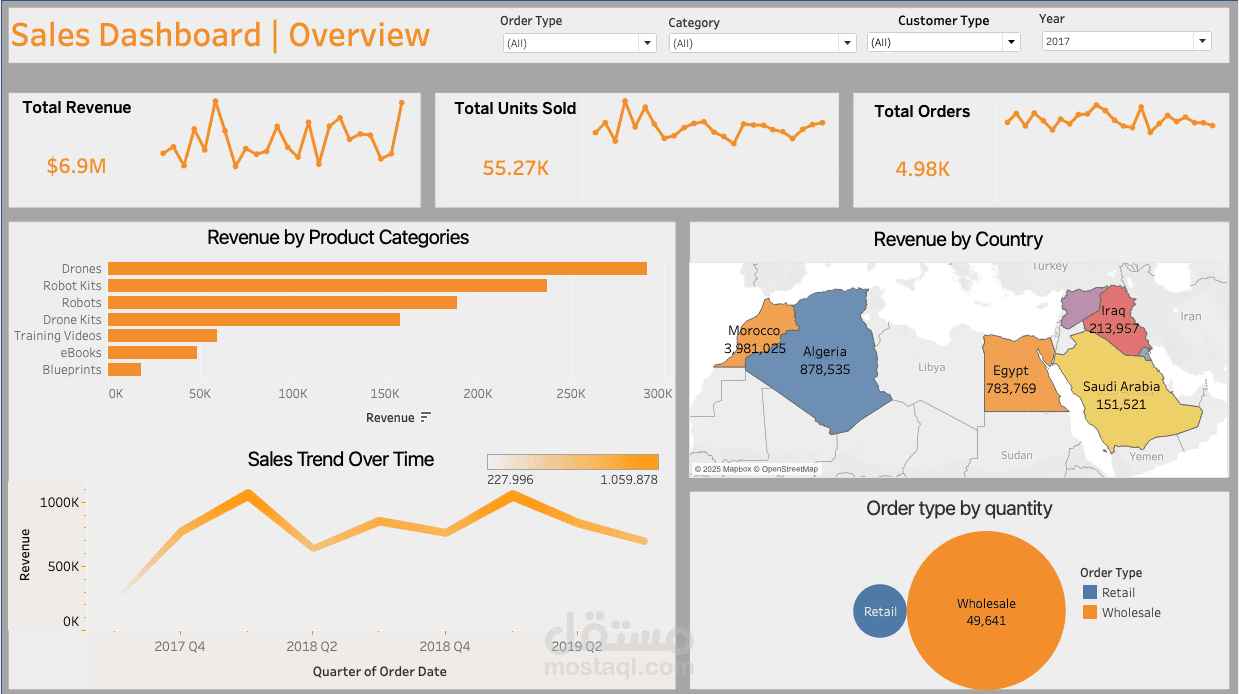Screen dimensions: 1239x694
Task: Open the Order Type filter dropdown
Action: pos(647,42)
